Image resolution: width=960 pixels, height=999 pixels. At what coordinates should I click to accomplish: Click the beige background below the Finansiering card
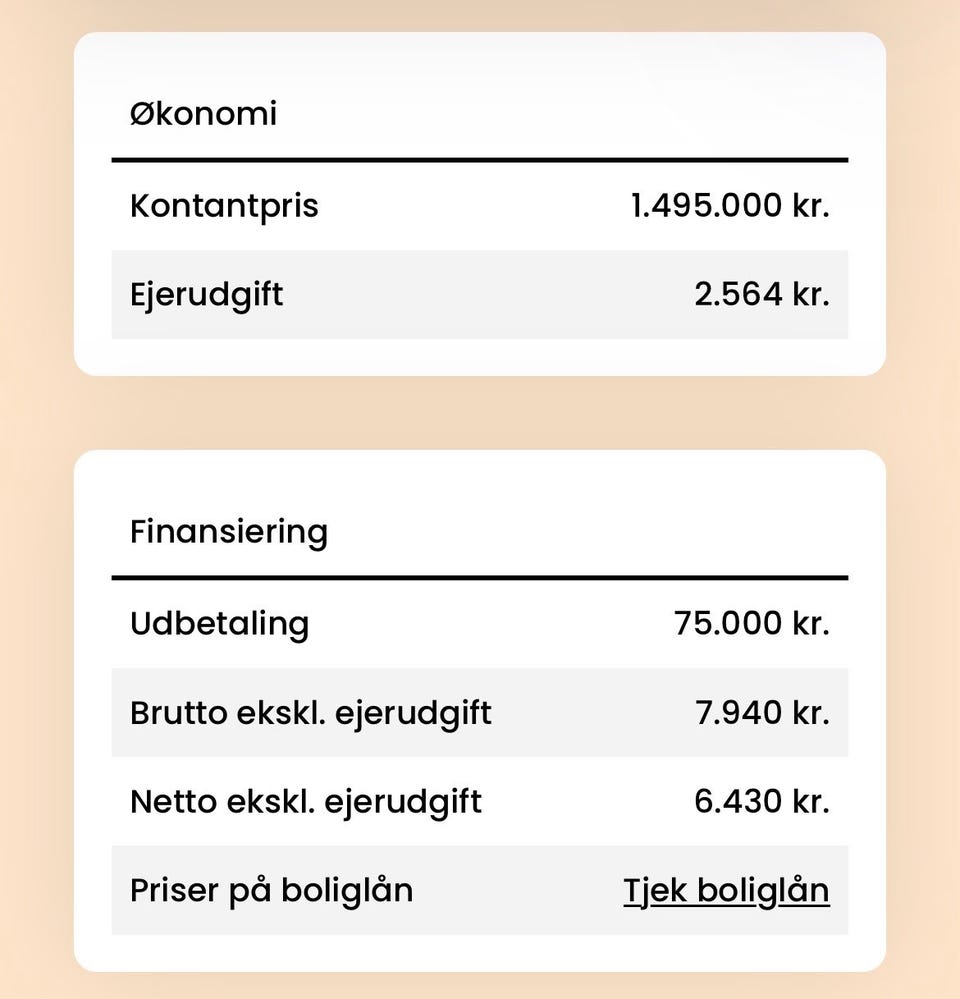click(480, 986)
